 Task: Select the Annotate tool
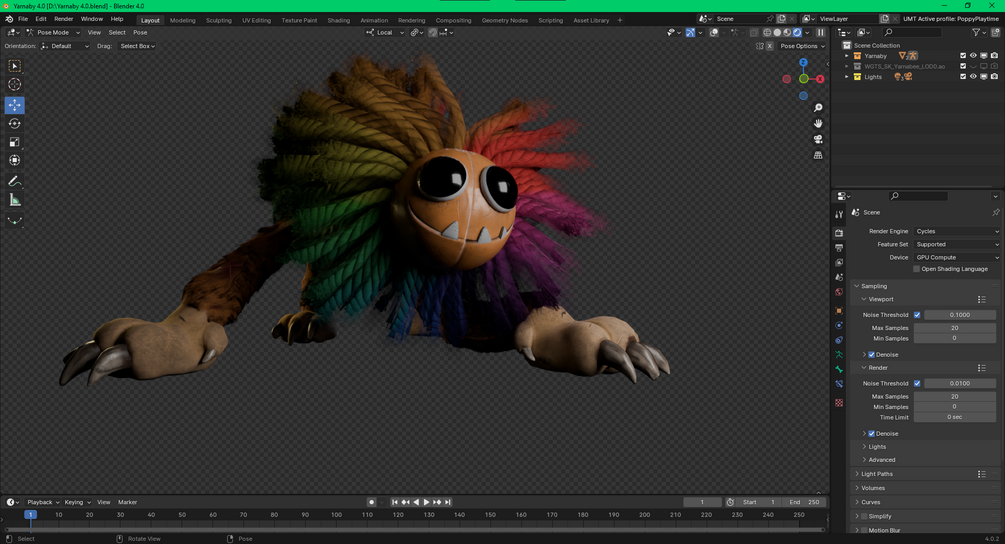pyautogui.click(x=14, y=181)
